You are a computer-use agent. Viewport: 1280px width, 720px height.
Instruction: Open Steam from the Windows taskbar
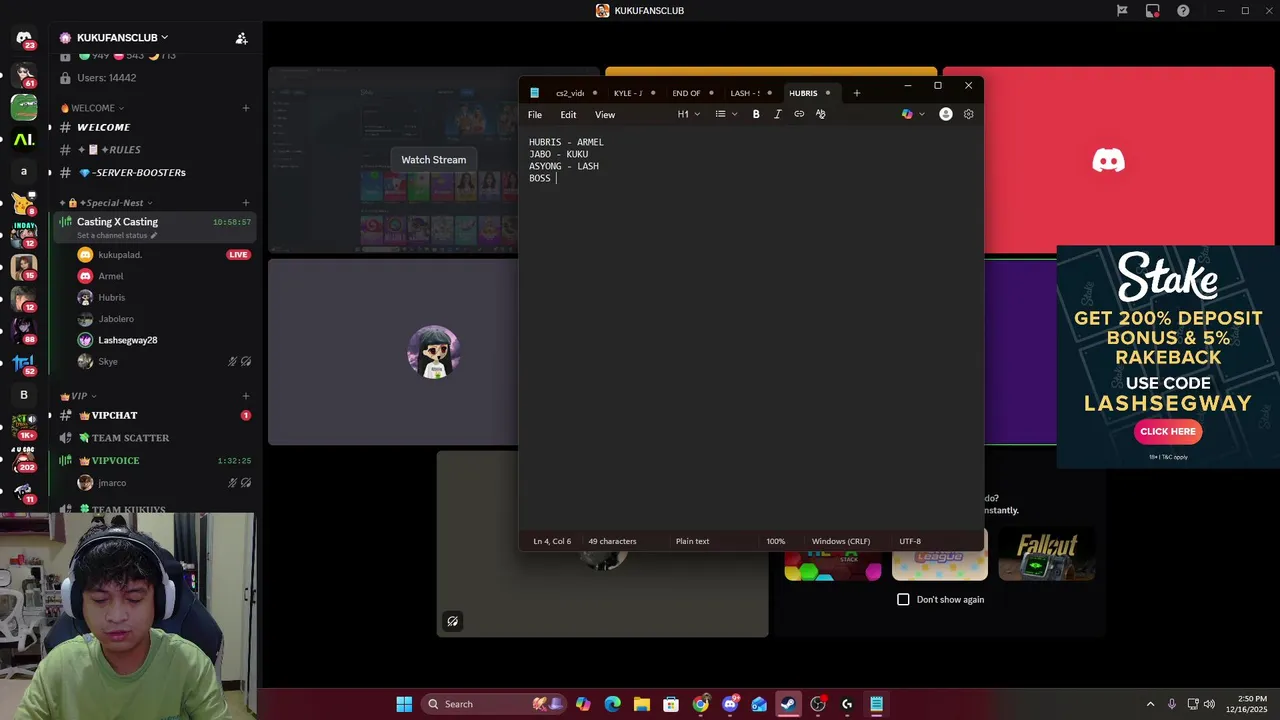coord(788,704)
